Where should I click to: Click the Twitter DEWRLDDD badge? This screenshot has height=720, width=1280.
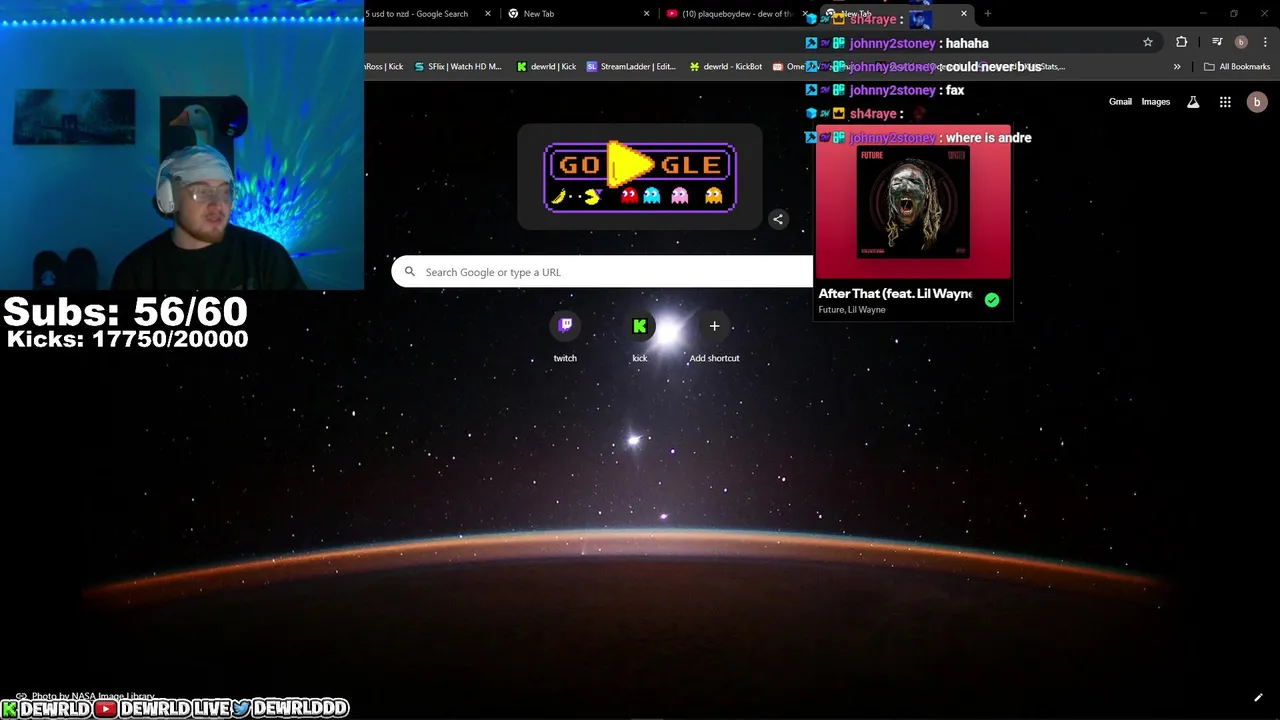pos(291,708)
